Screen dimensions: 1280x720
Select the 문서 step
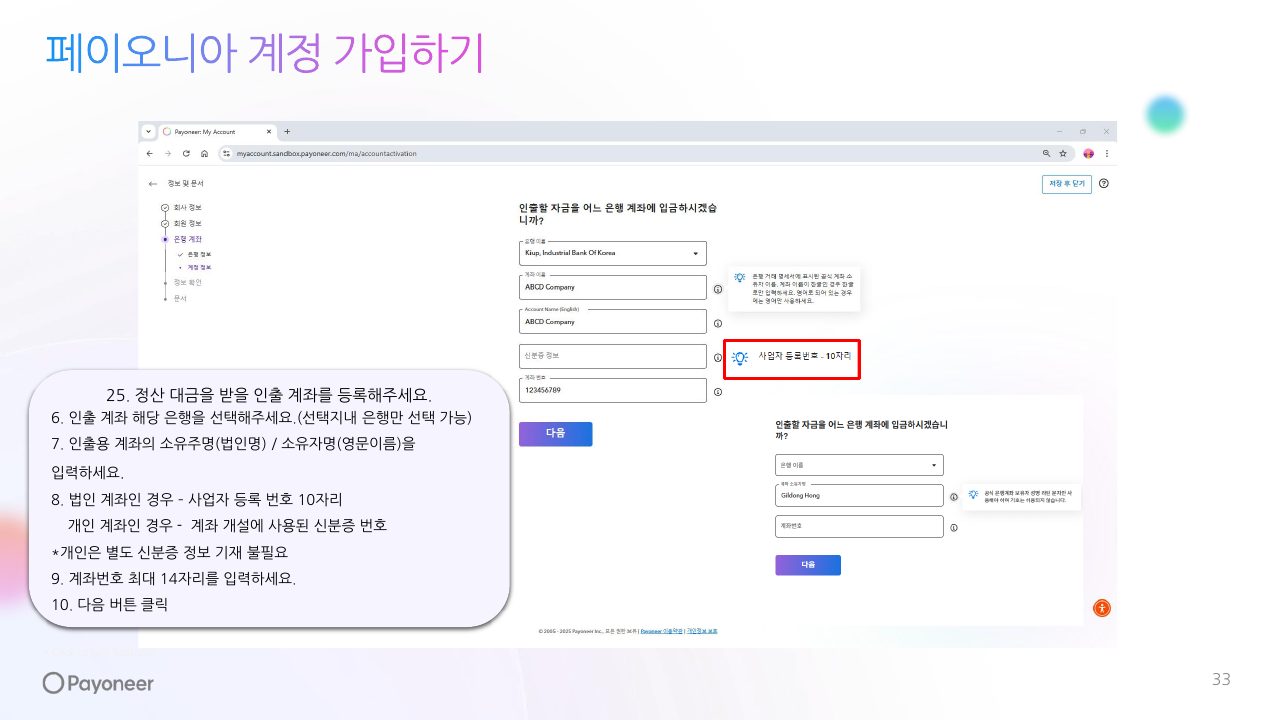click(x=180, y=298)
